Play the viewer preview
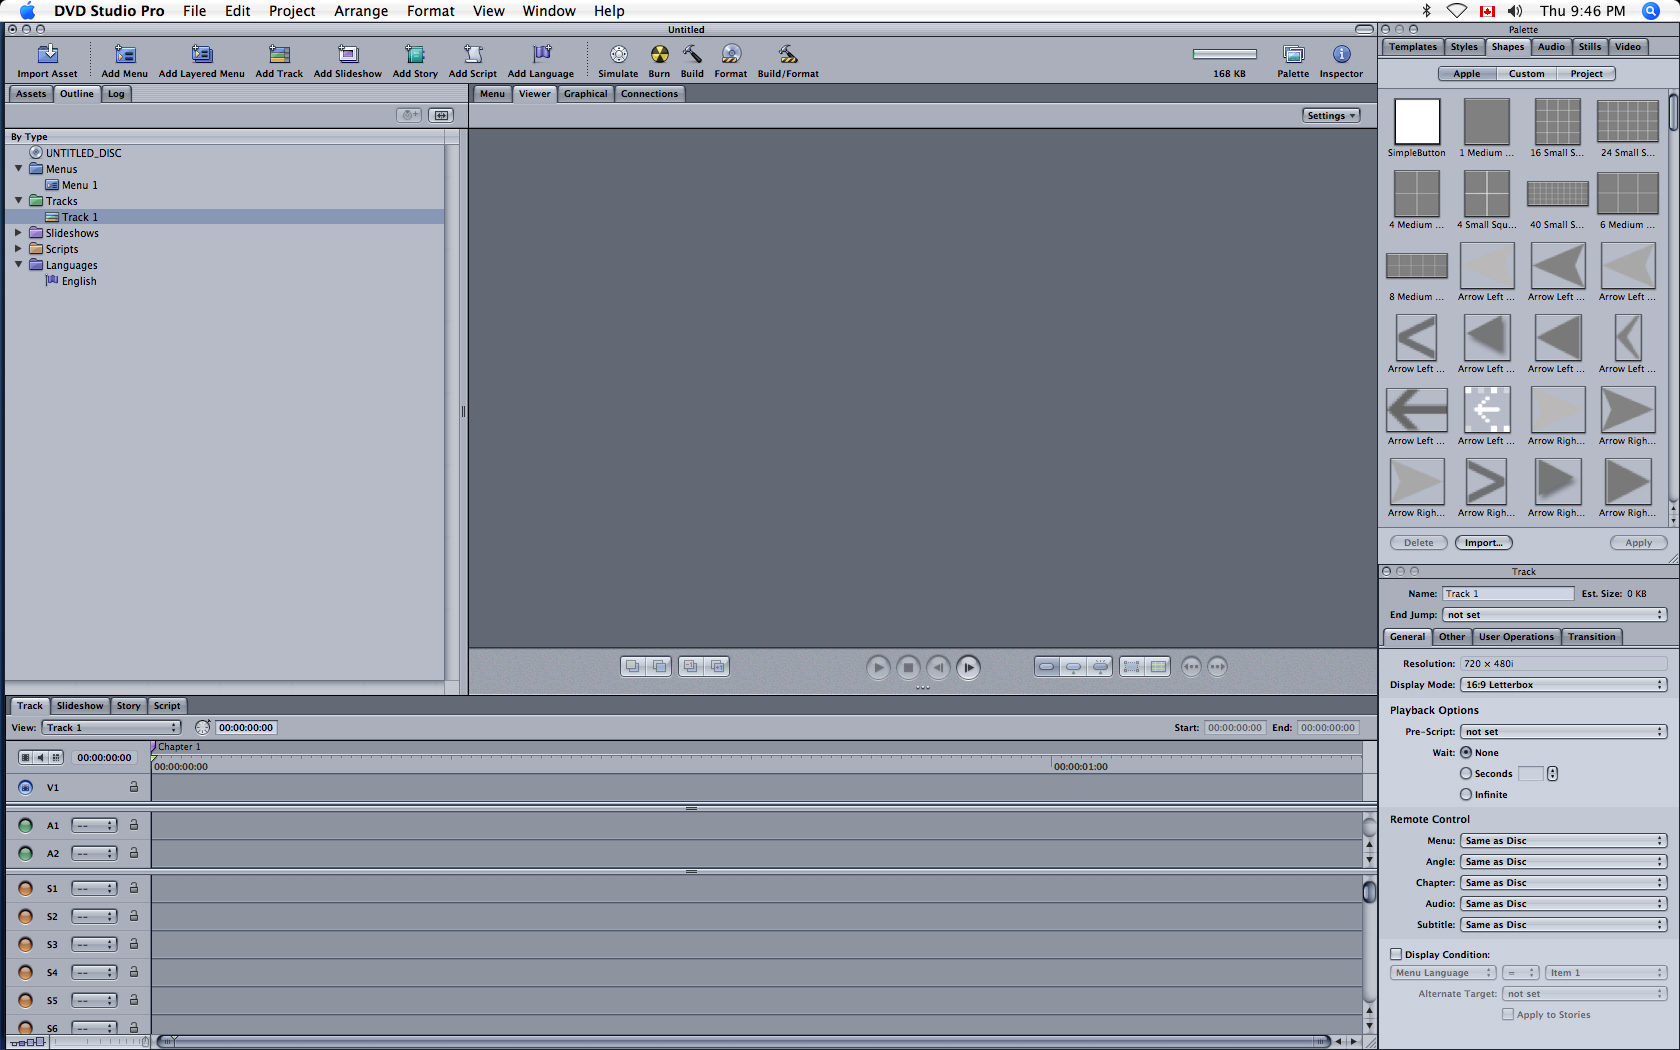Screen dimensions: 1680x1050 [877, 667]
